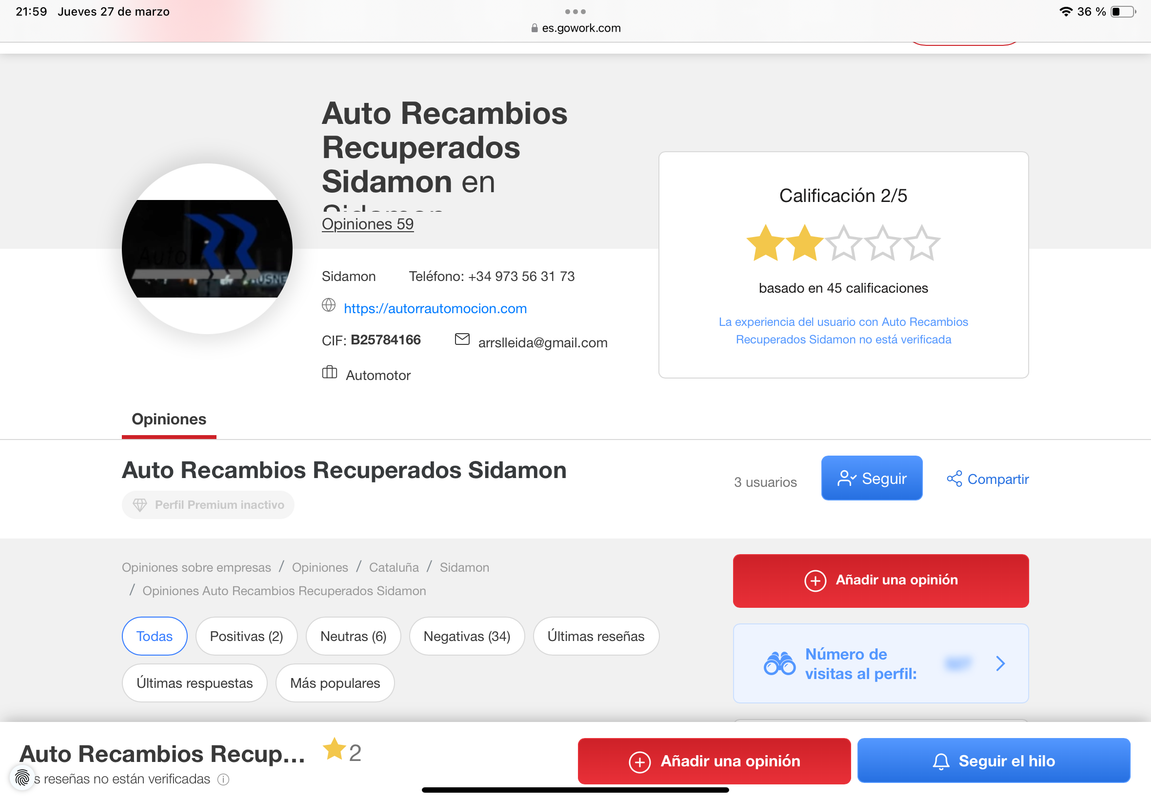
Task: Open the Sidamon breadcrumb link
Action: click(464, 567)
